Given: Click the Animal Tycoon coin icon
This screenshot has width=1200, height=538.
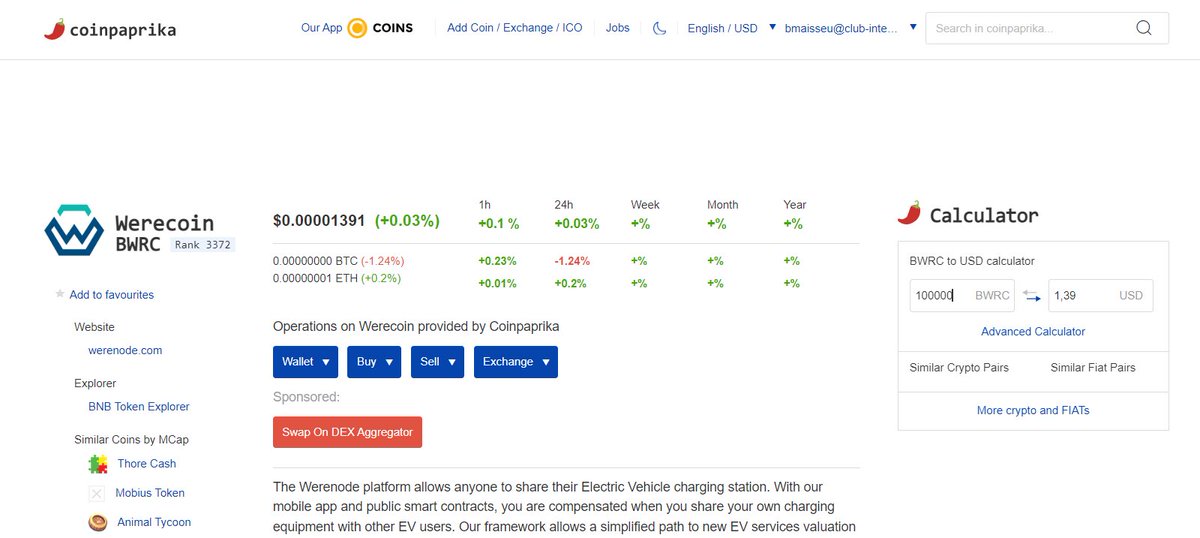Looking at the screenshot, I should click(98, 522).
